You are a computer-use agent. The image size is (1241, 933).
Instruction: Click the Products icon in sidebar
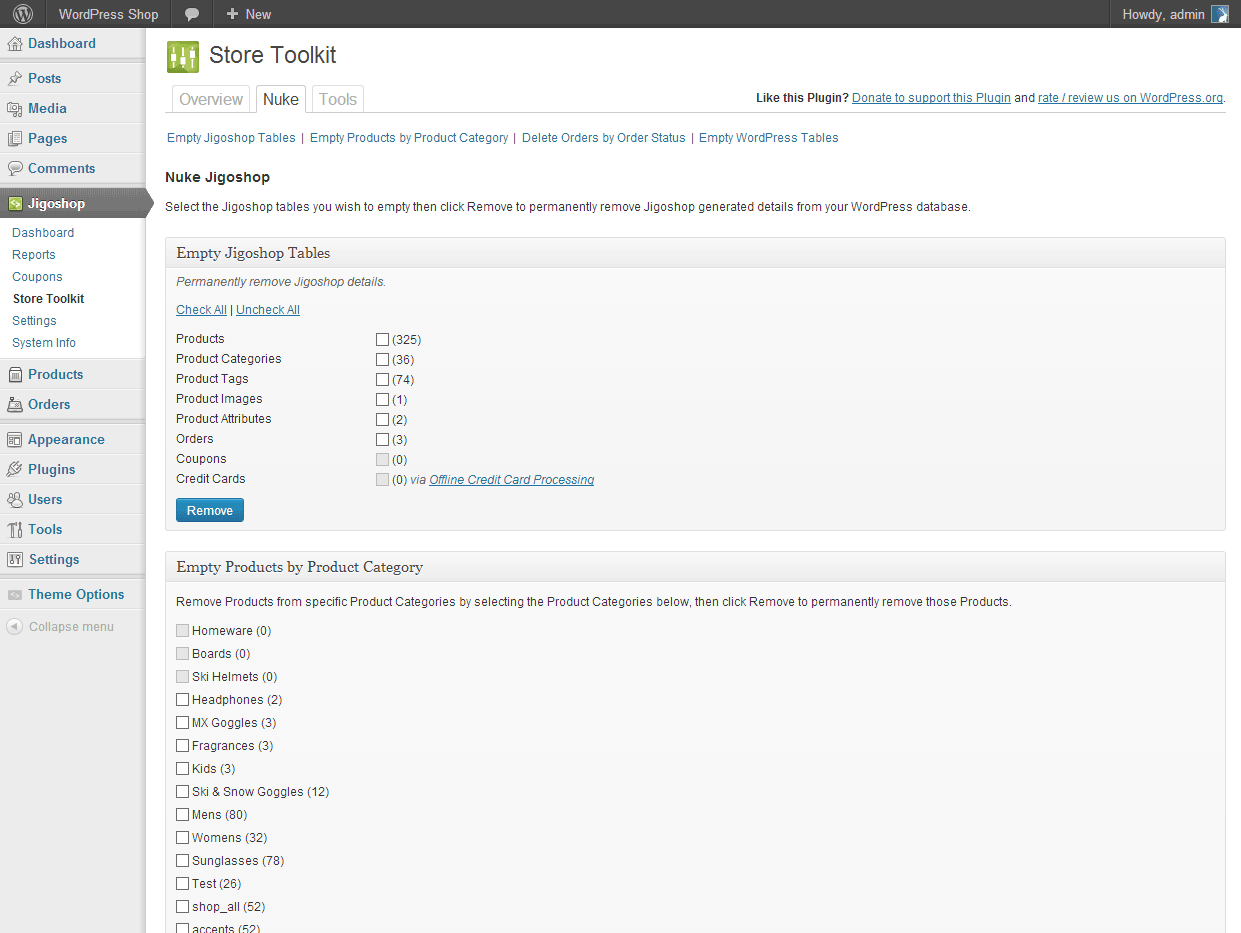[15, 375]
